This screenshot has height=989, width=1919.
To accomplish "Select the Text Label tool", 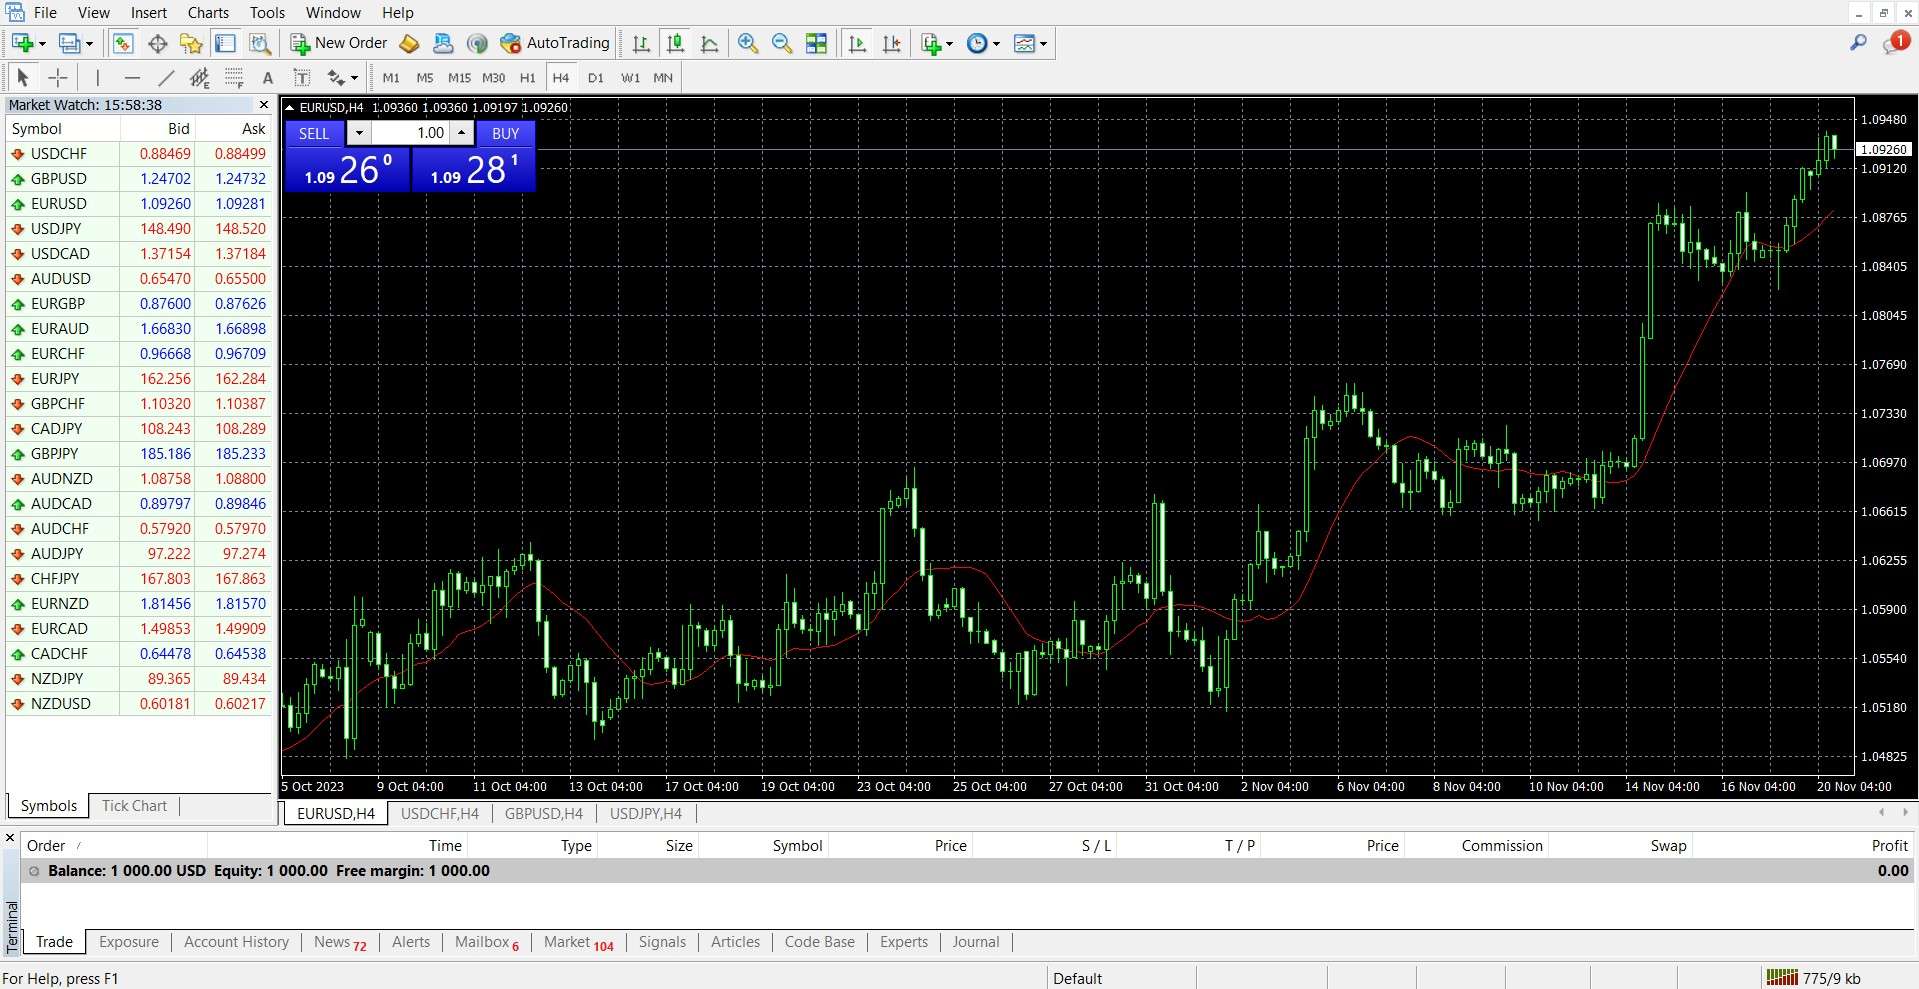I will 301,77.
